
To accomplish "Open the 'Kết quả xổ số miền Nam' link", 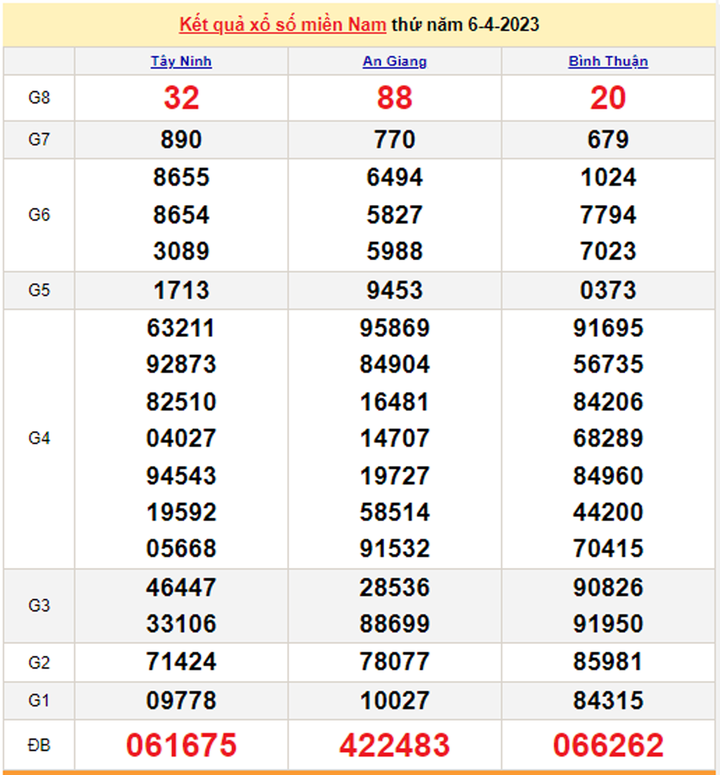I will coord(282,24).
